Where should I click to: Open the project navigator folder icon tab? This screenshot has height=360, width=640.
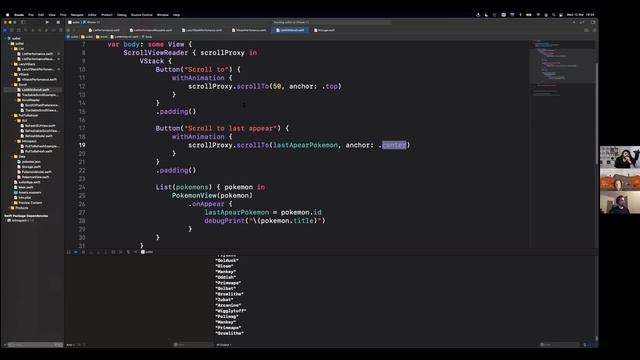tap(5, 30)
